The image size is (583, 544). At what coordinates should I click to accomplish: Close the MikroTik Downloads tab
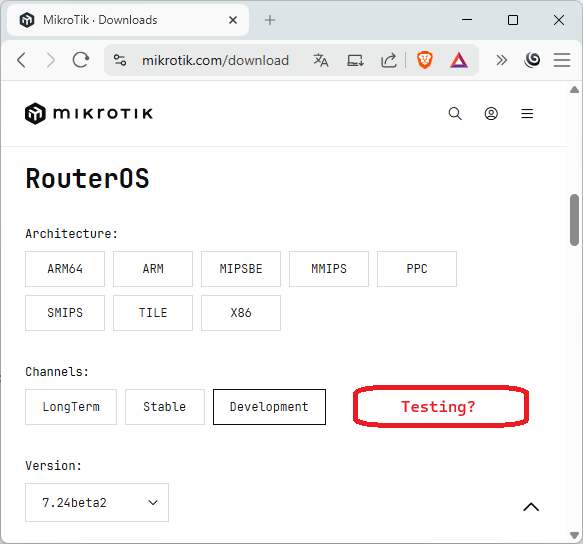[x=233, y=20]
